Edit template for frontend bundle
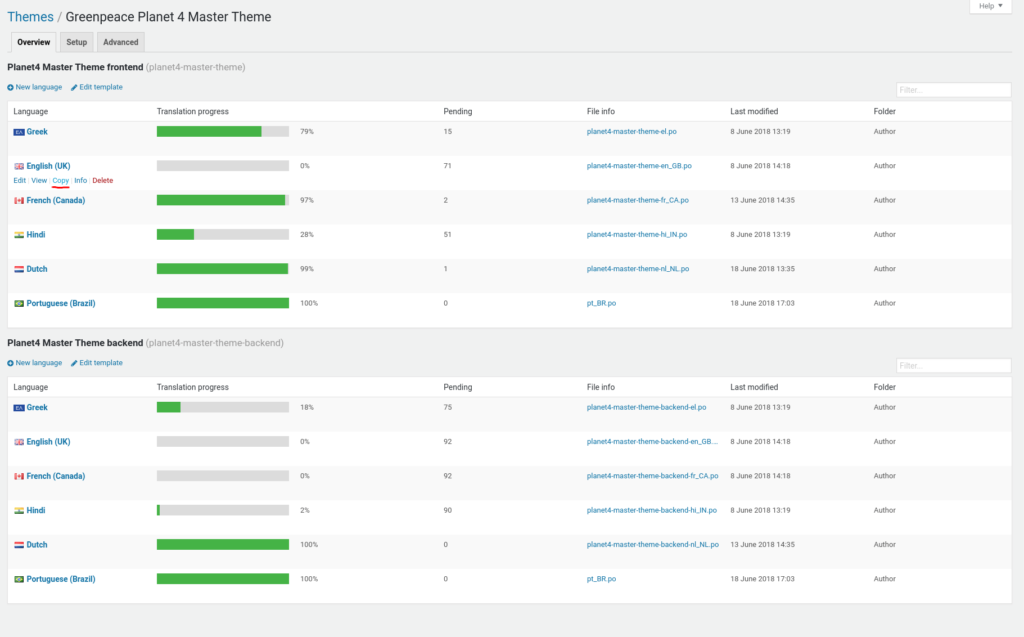The image size is (1024, 637). pos(101,87)
